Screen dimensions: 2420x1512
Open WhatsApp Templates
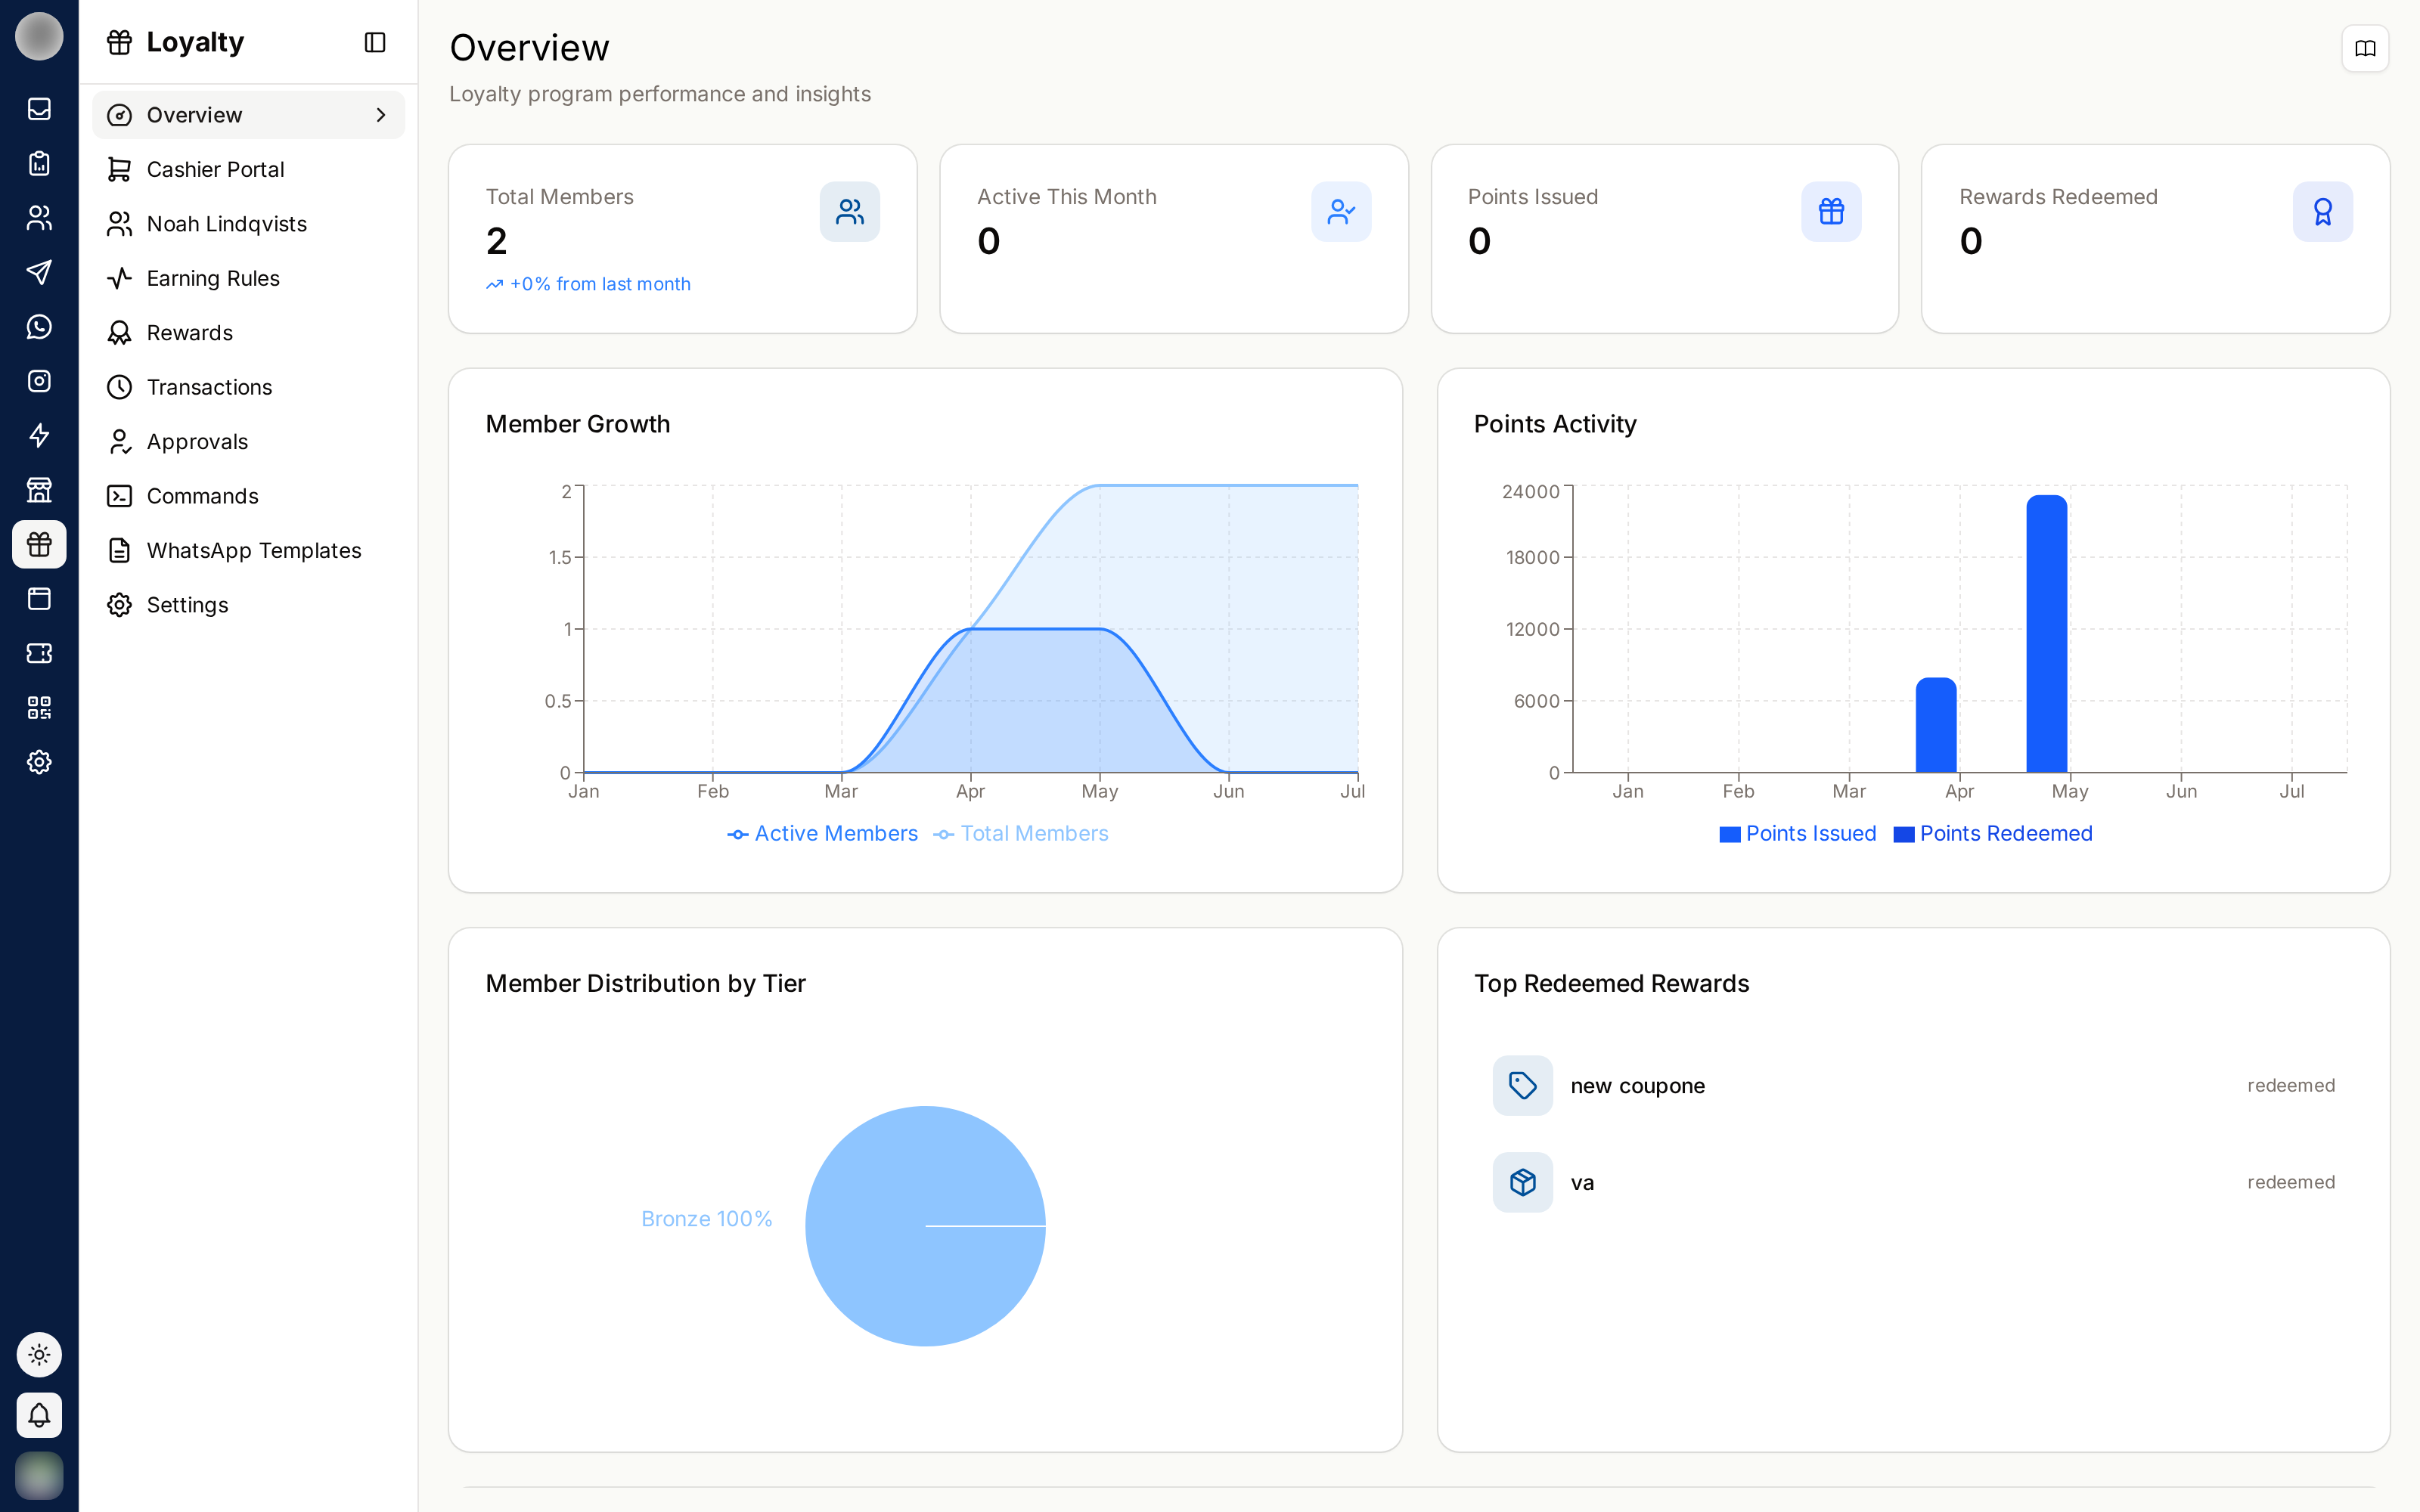click(248, 551)
